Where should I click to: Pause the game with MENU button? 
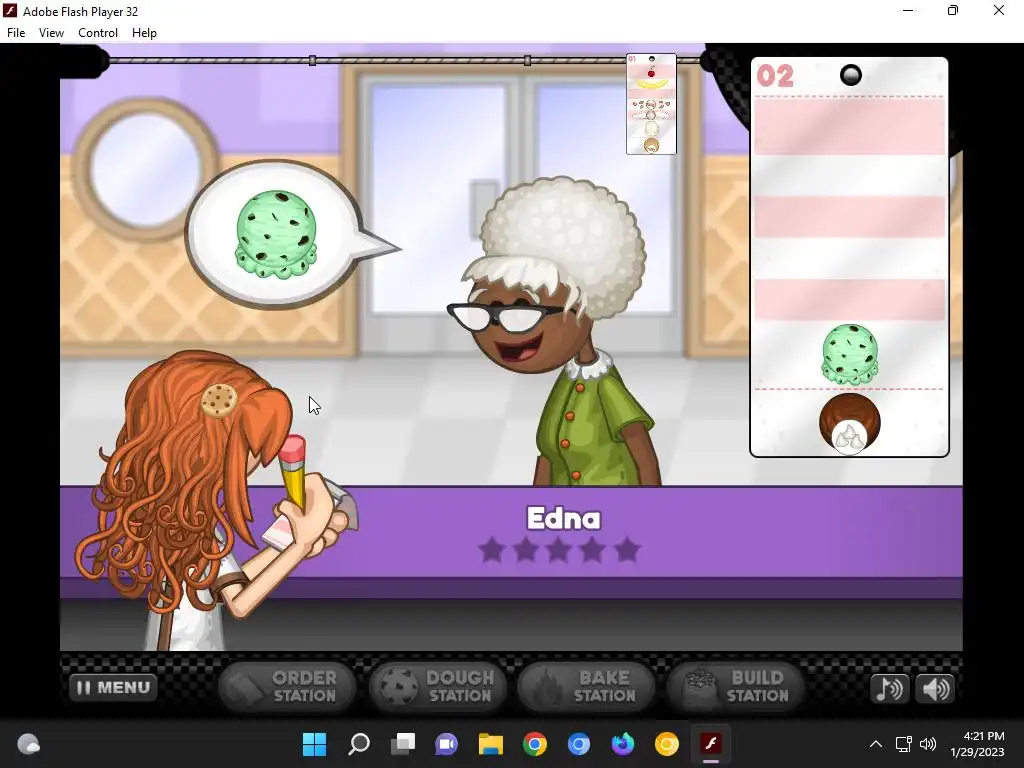pos(114,688)
